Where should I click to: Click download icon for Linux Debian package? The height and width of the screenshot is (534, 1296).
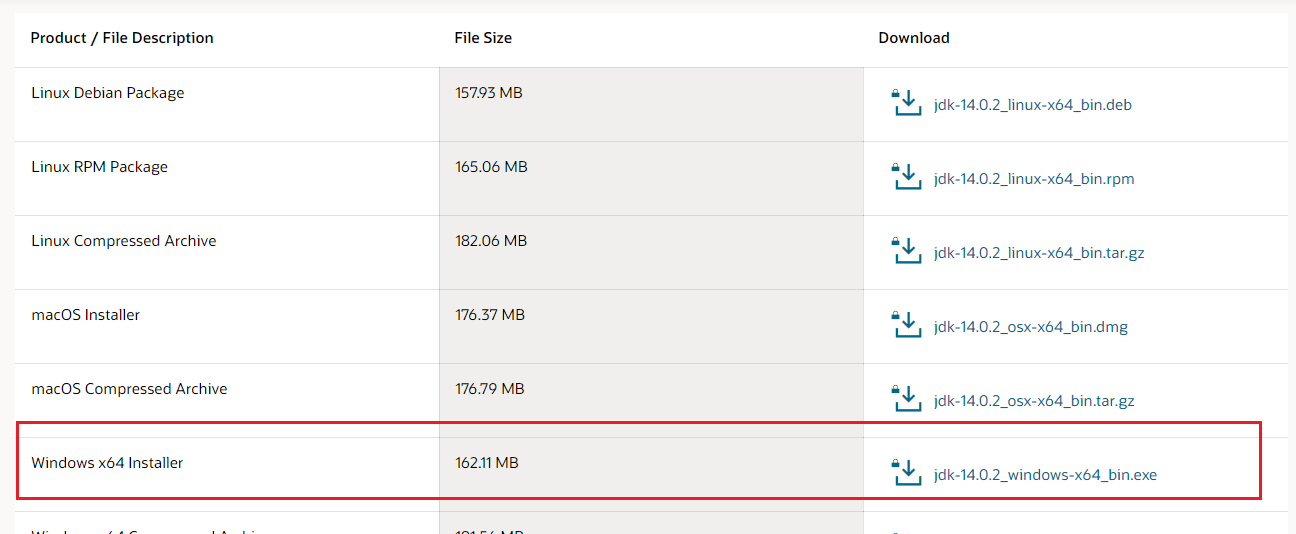tap(905, 103)
